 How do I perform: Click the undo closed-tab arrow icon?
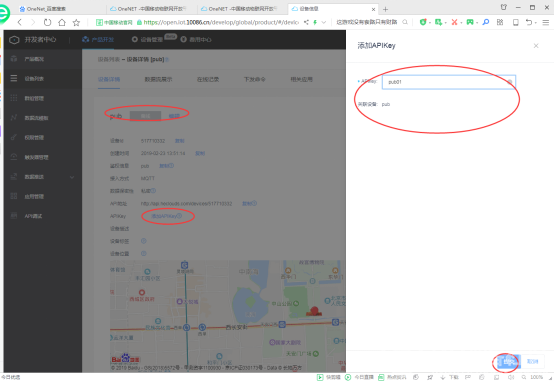pos(529,22)
